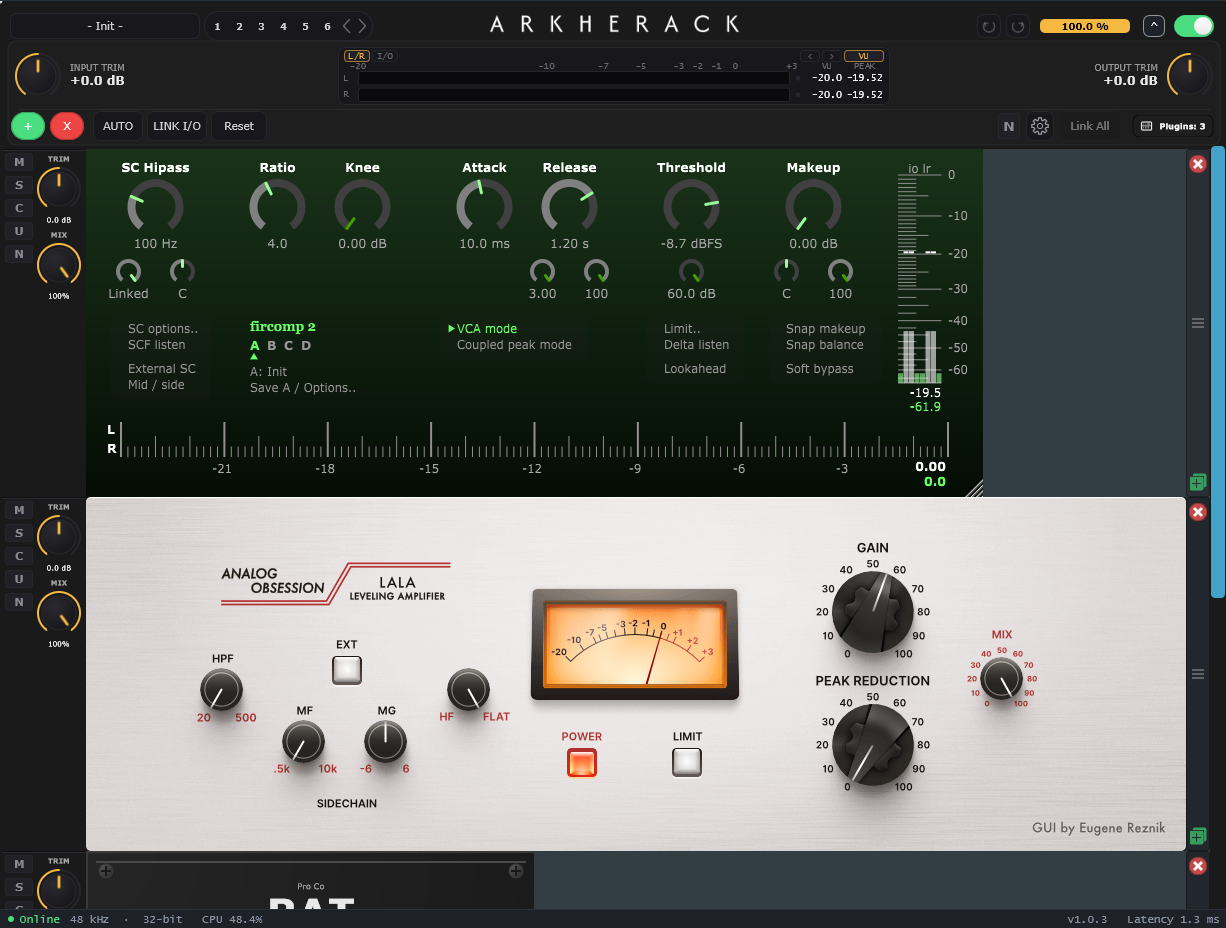The width and height of the screenshot is (1226, 928).
Task: Open Save A / Options menu
Action: pos(303,388)
